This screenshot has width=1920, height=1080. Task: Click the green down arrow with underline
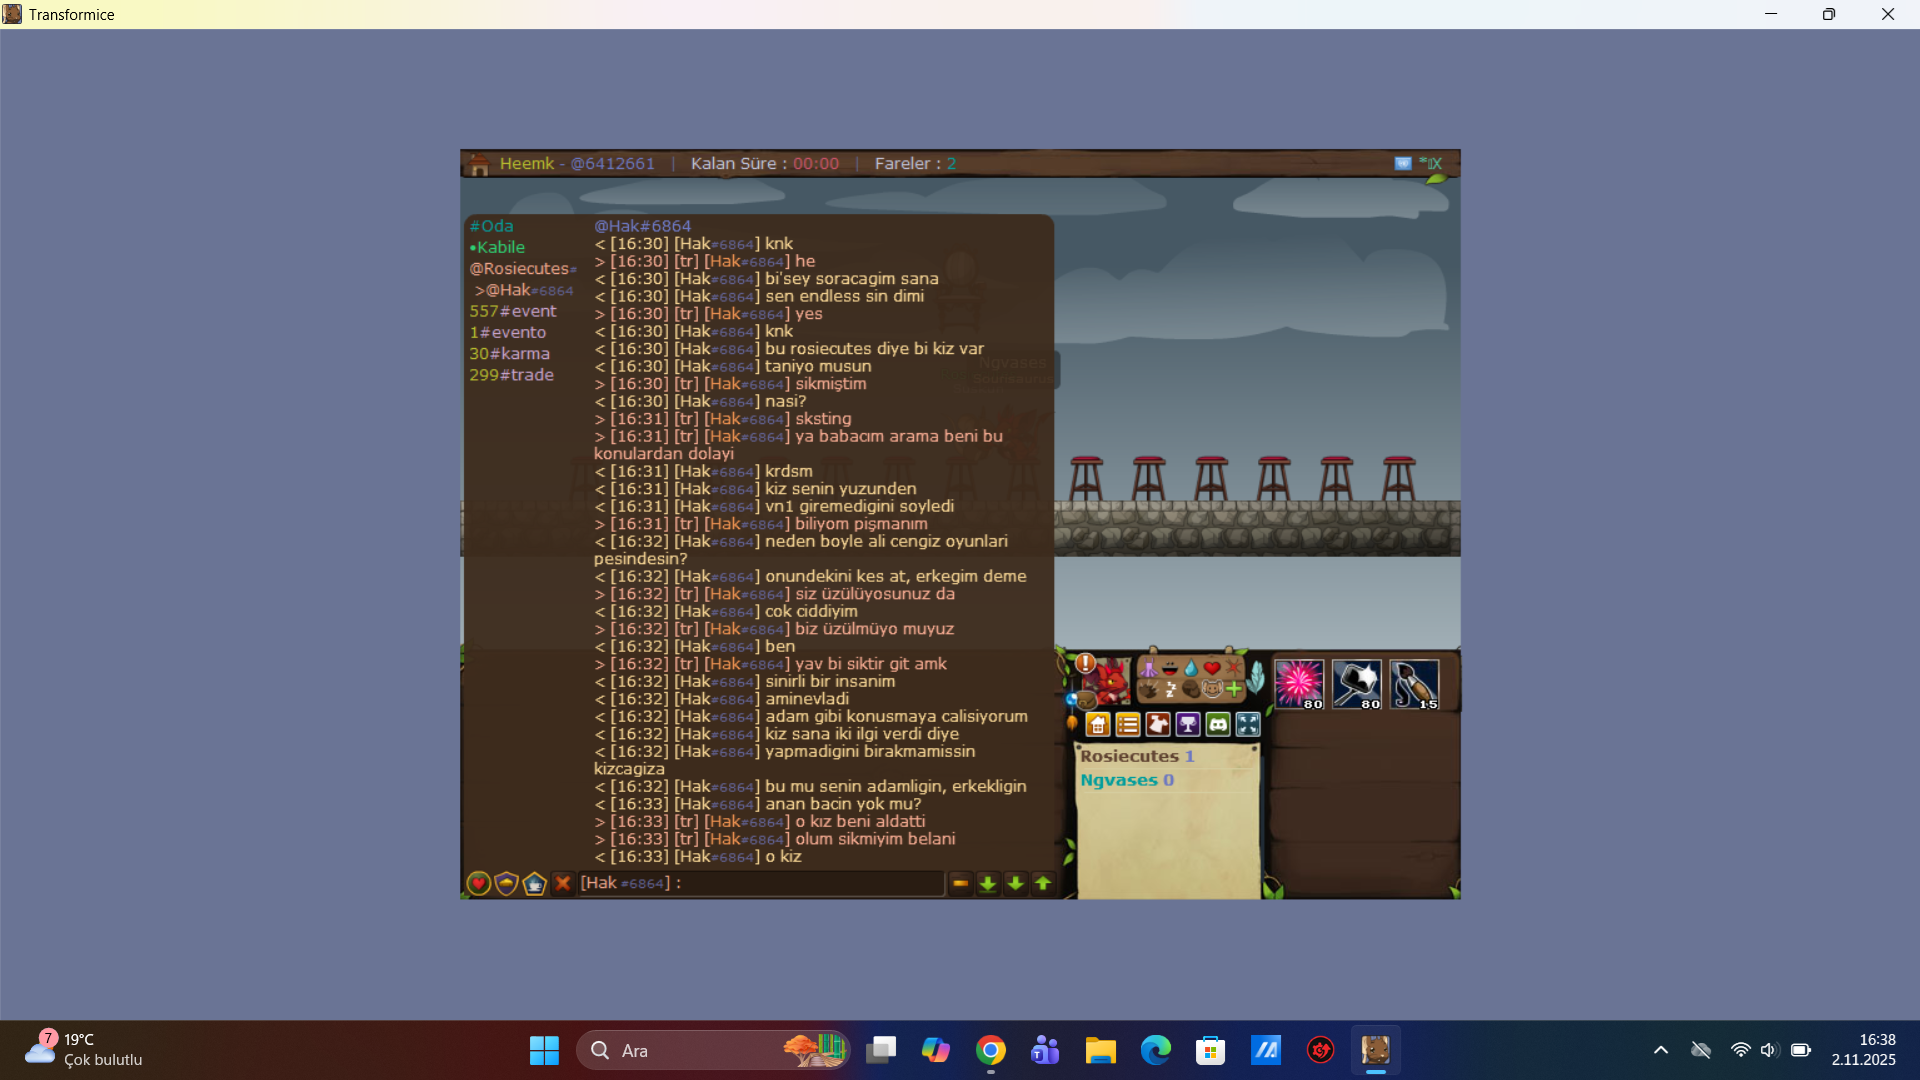[x=988, y=884]
